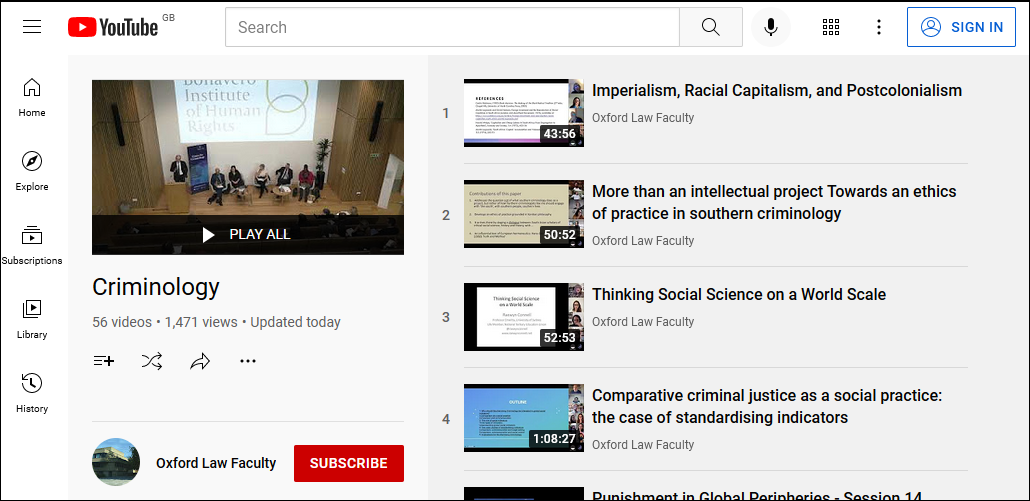The width and height of the screenshot is (1030, 501).
Task: Open History in sidebar
Action: (x=32, y=394)
